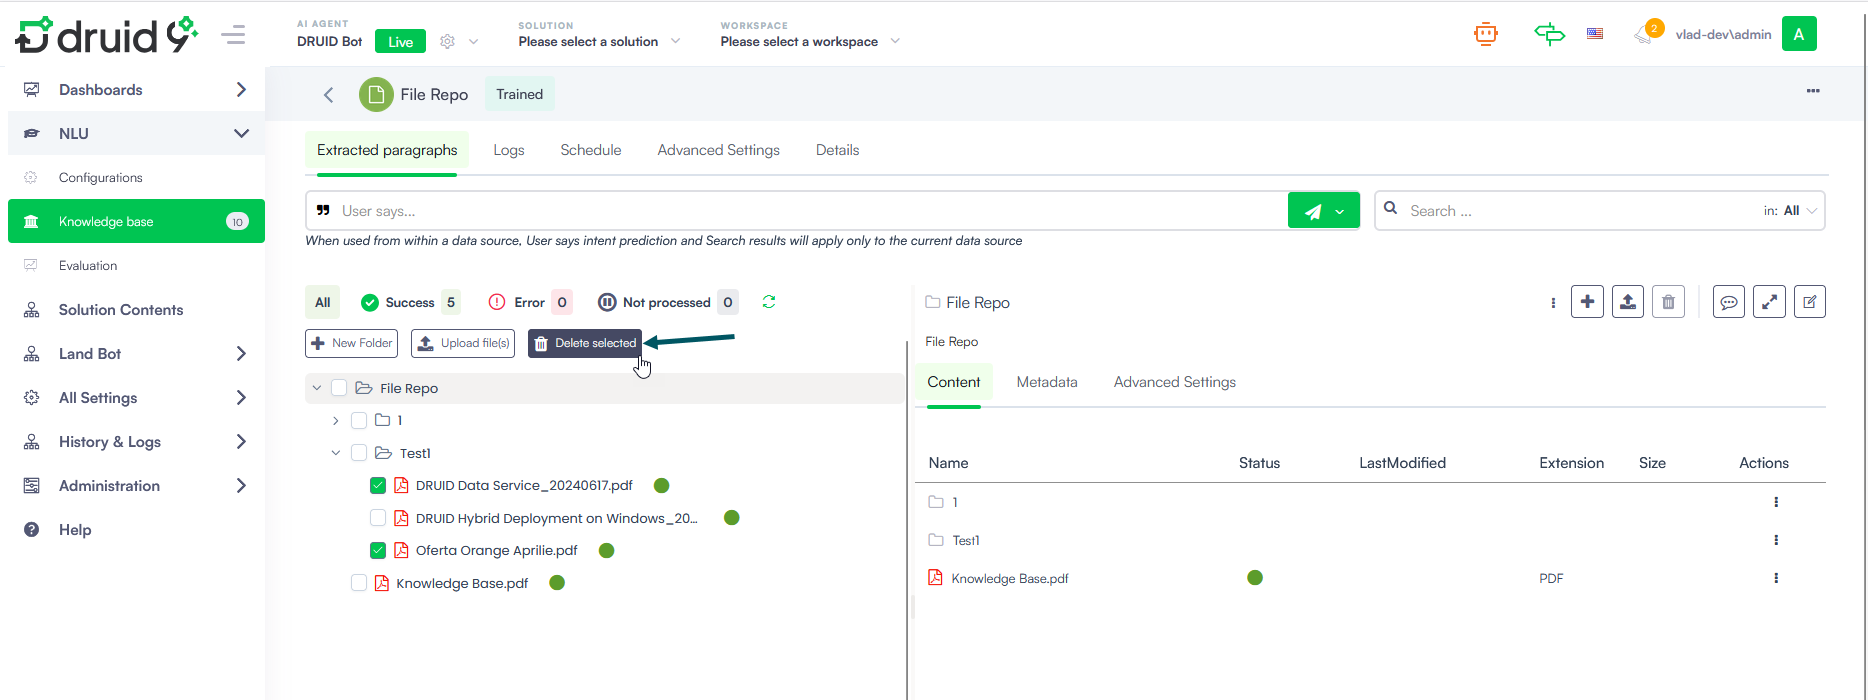
Task: Check the DRUID Hybrid Deployment file checkbox
Action: (x=378, y=518)
